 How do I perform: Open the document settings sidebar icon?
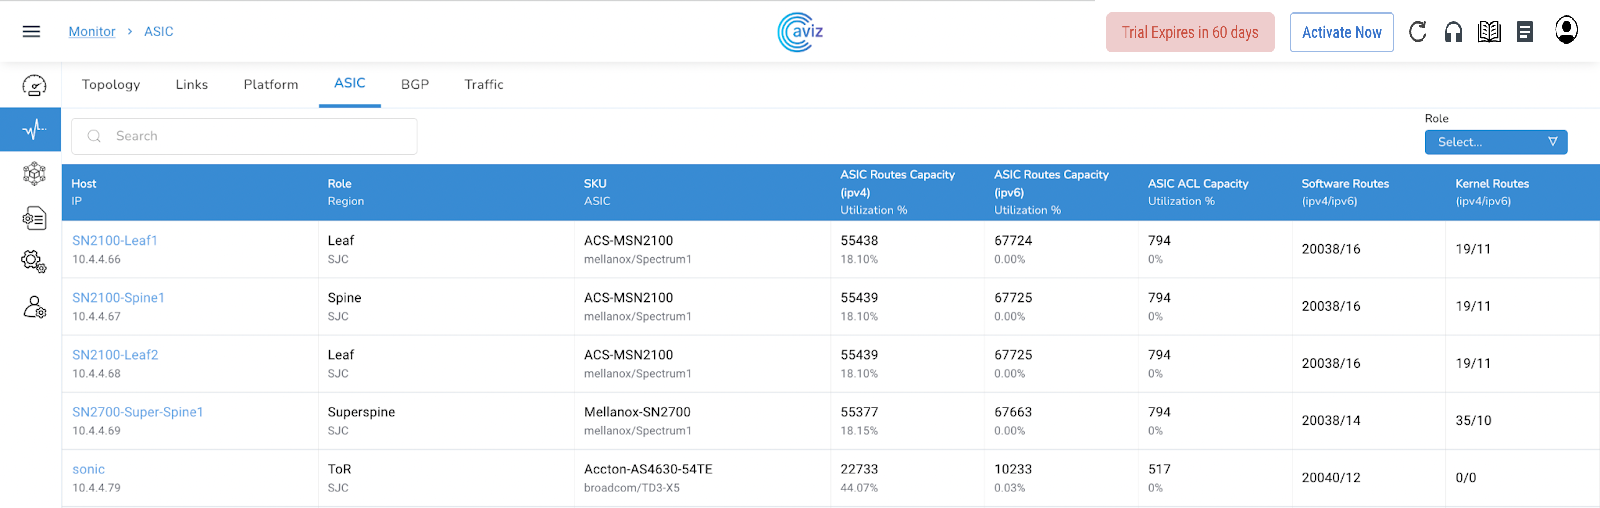[34, 218]
